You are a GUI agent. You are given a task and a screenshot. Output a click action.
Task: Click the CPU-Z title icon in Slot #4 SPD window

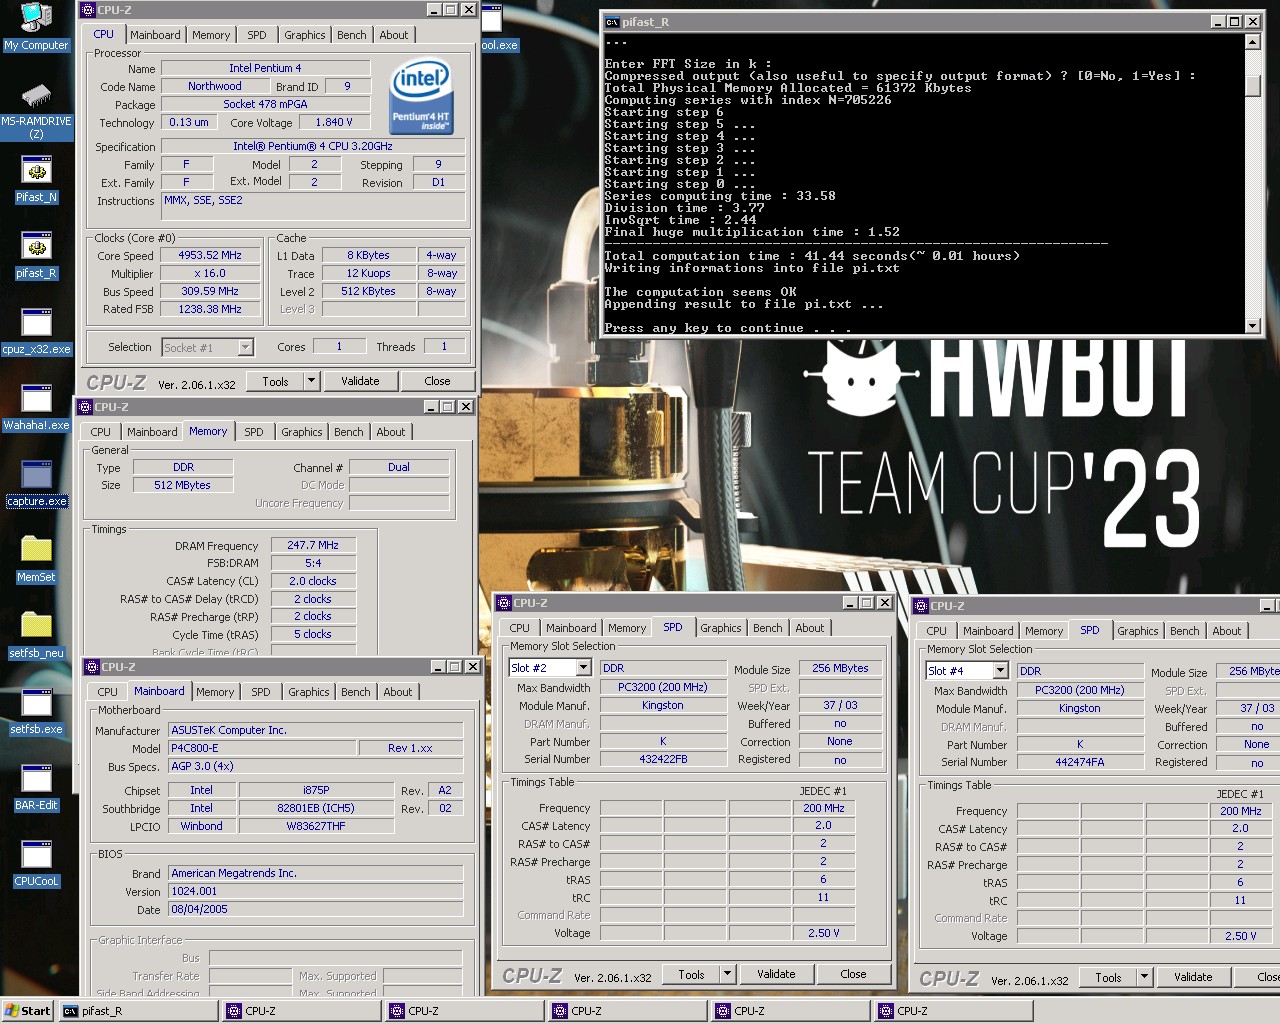click(x=921, y=606)
